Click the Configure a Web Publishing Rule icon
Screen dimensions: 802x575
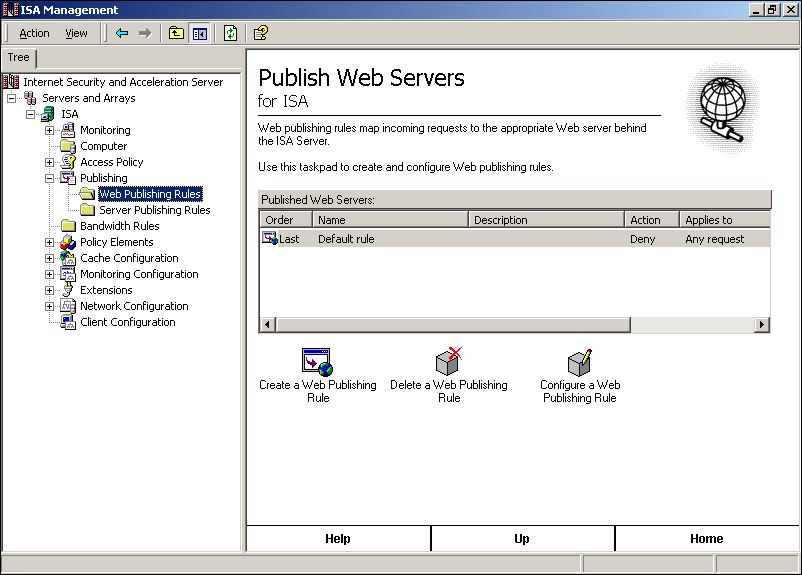coord(579,361)
